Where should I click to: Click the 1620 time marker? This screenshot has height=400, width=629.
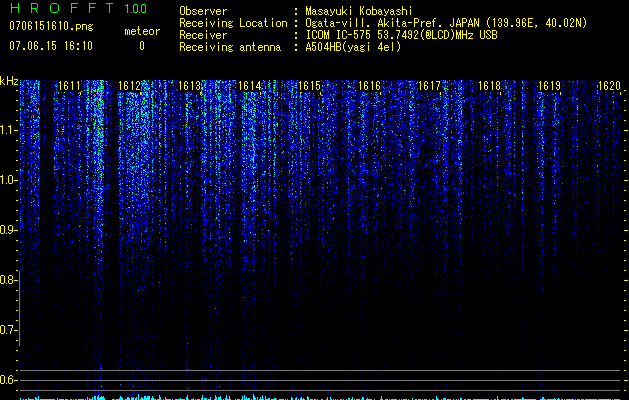click(x=609, y=86)
